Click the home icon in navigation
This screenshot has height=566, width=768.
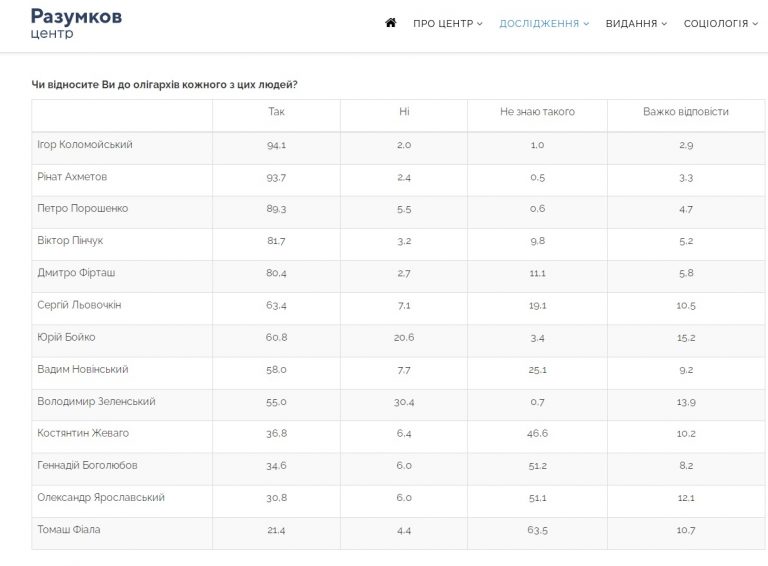(390, 23)
